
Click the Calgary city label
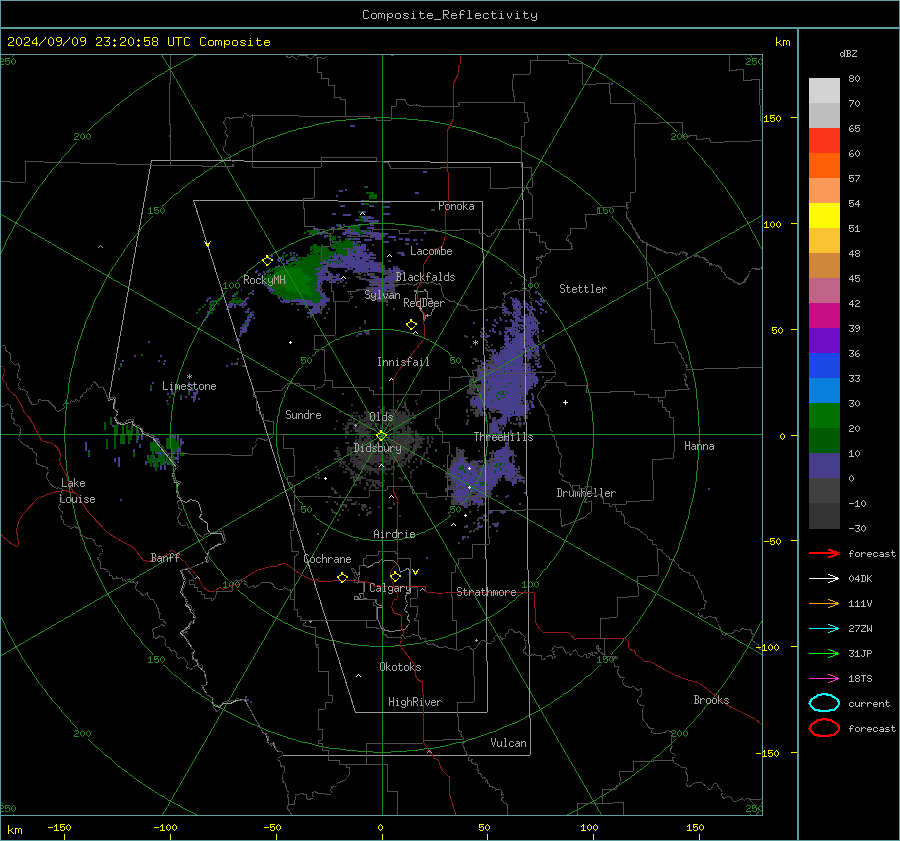pyautogui.click(x=390, y=588)
